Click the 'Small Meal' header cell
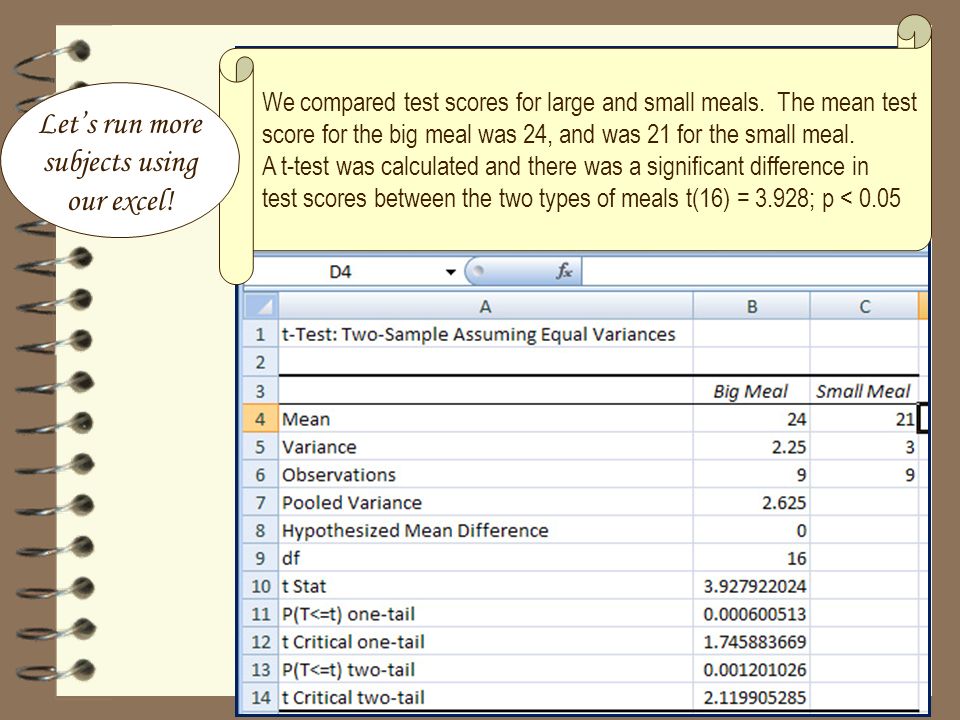The width and height of the screenshot is (960, 720). coord(864,391)
